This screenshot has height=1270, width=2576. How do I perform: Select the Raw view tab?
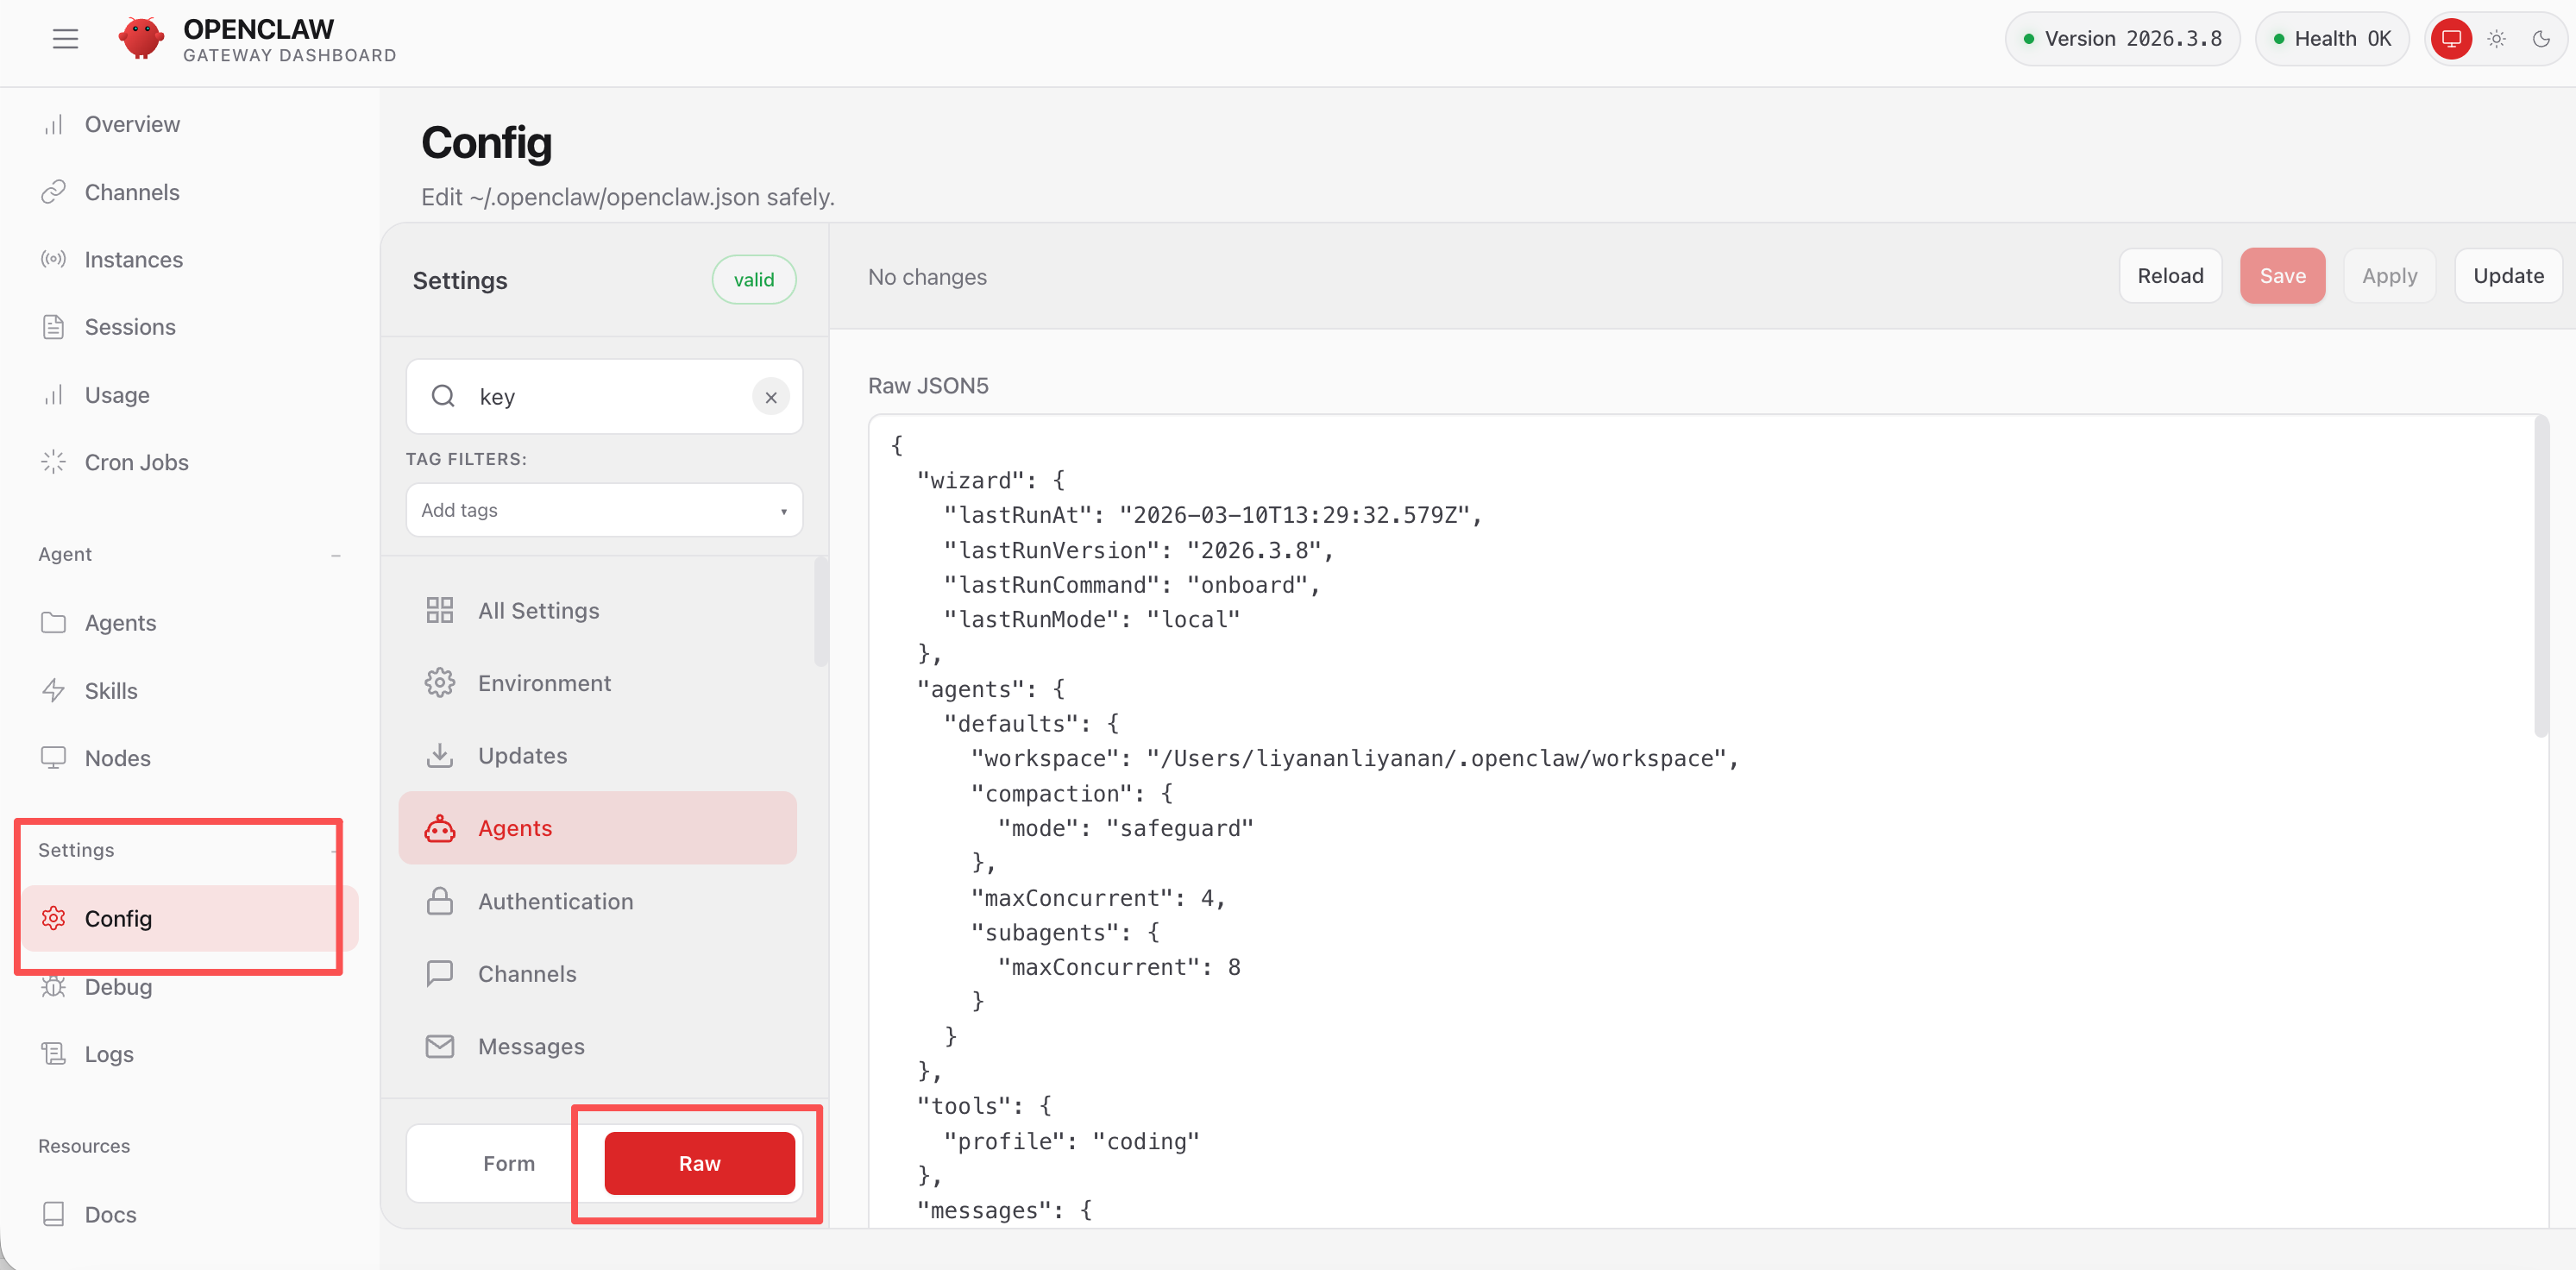[699, 1163]
